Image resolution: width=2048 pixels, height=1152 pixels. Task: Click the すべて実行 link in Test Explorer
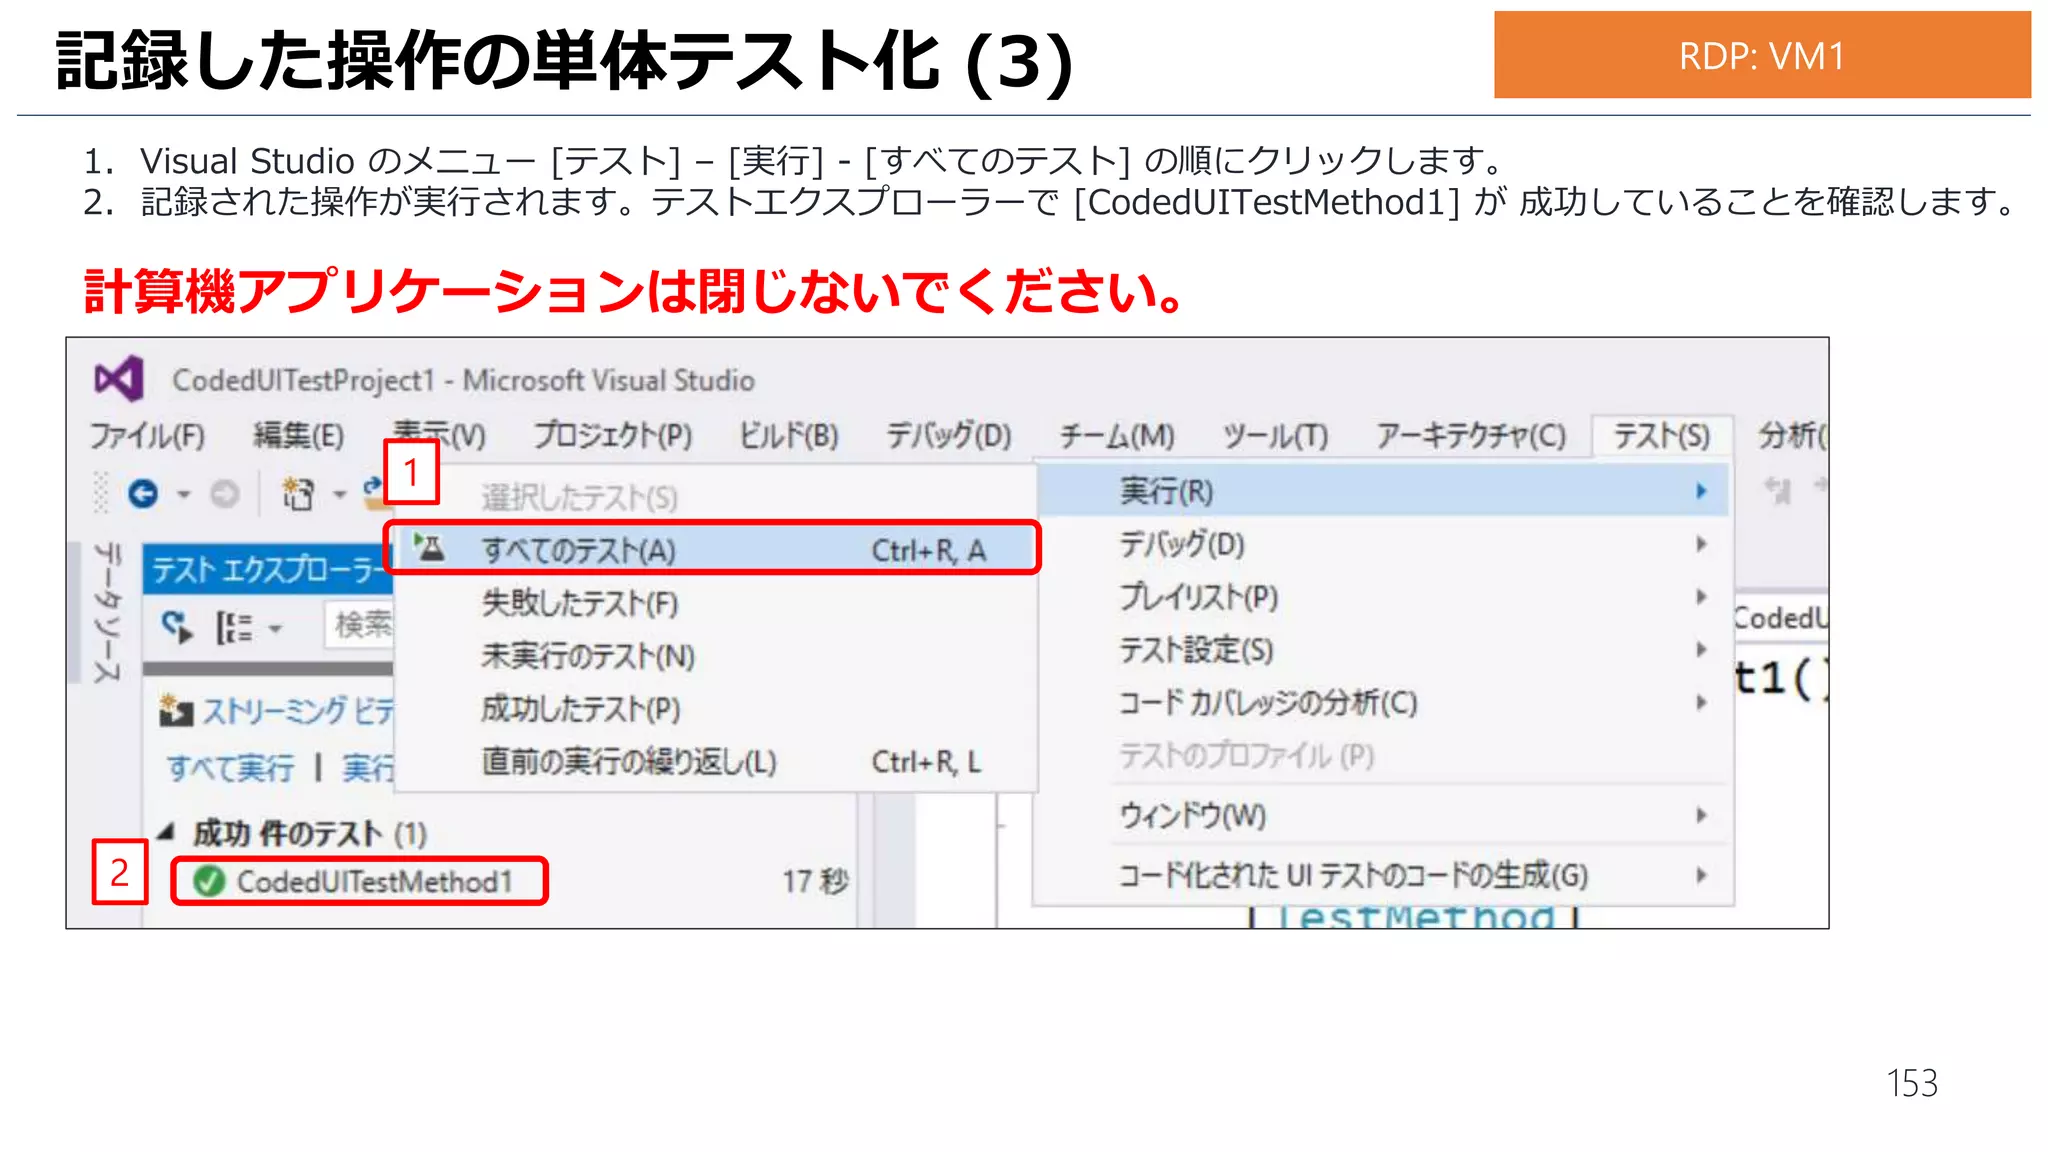[x=231, y=768]
